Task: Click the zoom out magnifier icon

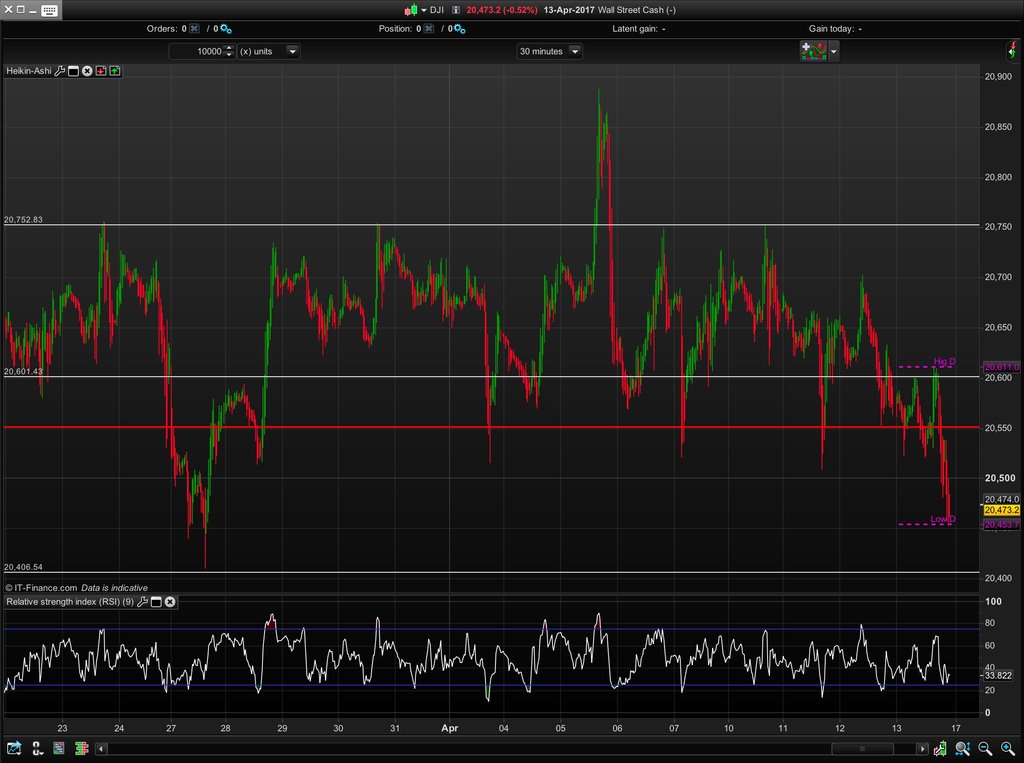Action: 984,748
